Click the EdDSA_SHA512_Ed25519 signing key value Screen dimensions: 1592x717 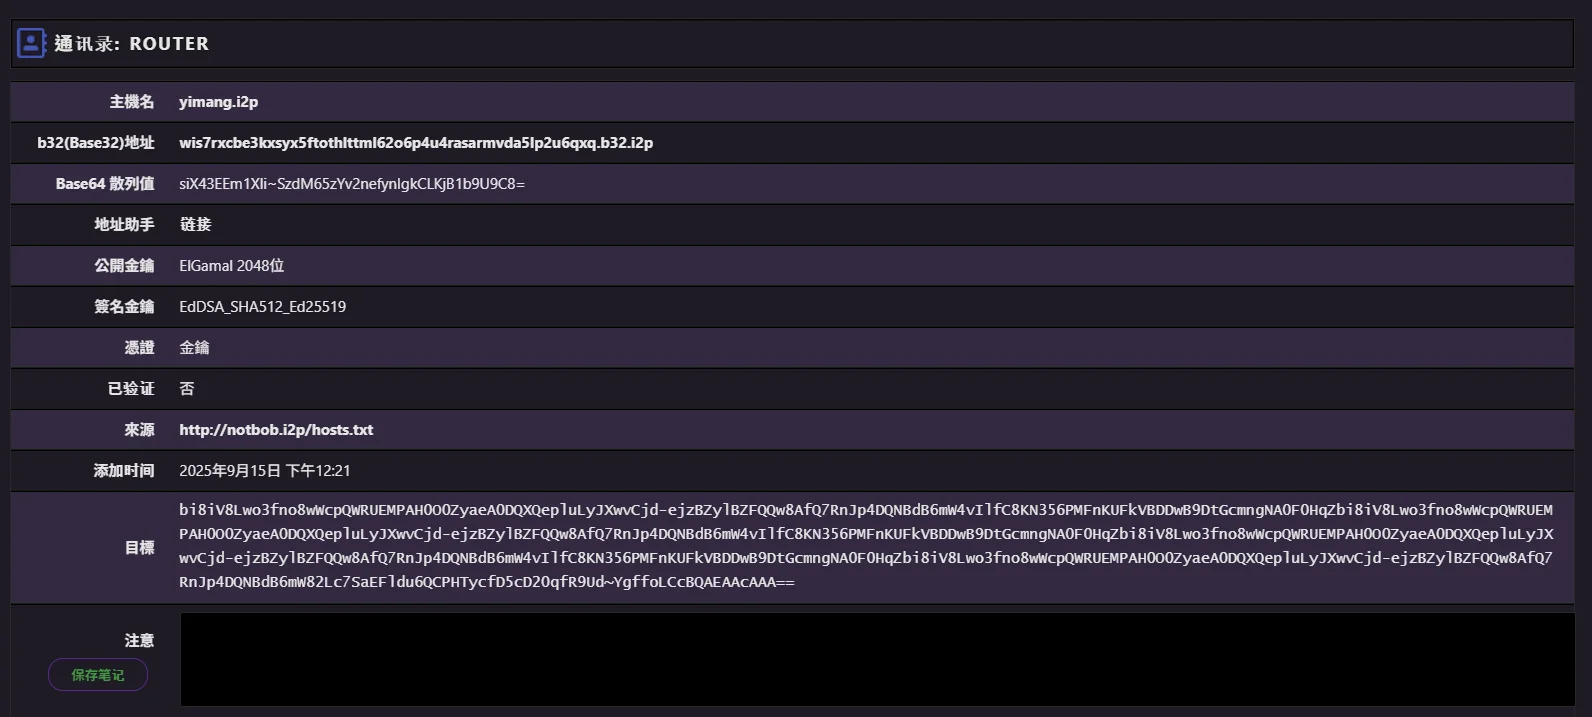(x=262, y=307)
